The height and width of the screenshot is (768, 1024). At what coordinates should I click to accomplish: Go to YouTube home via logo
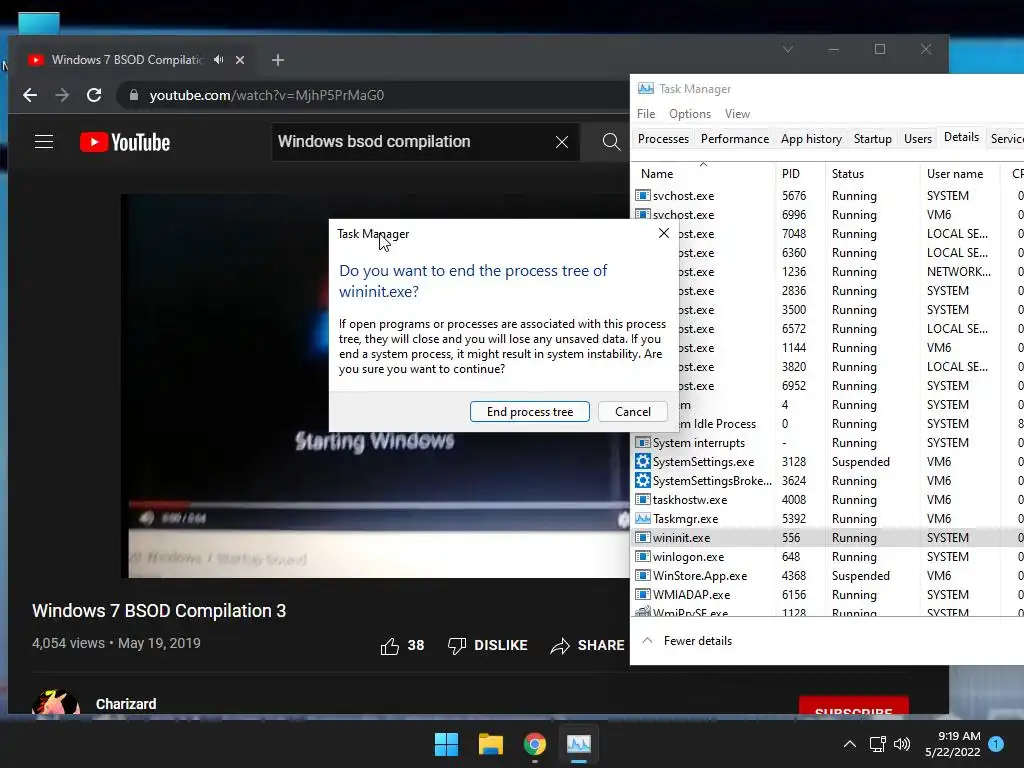click(x=125, y=142)
